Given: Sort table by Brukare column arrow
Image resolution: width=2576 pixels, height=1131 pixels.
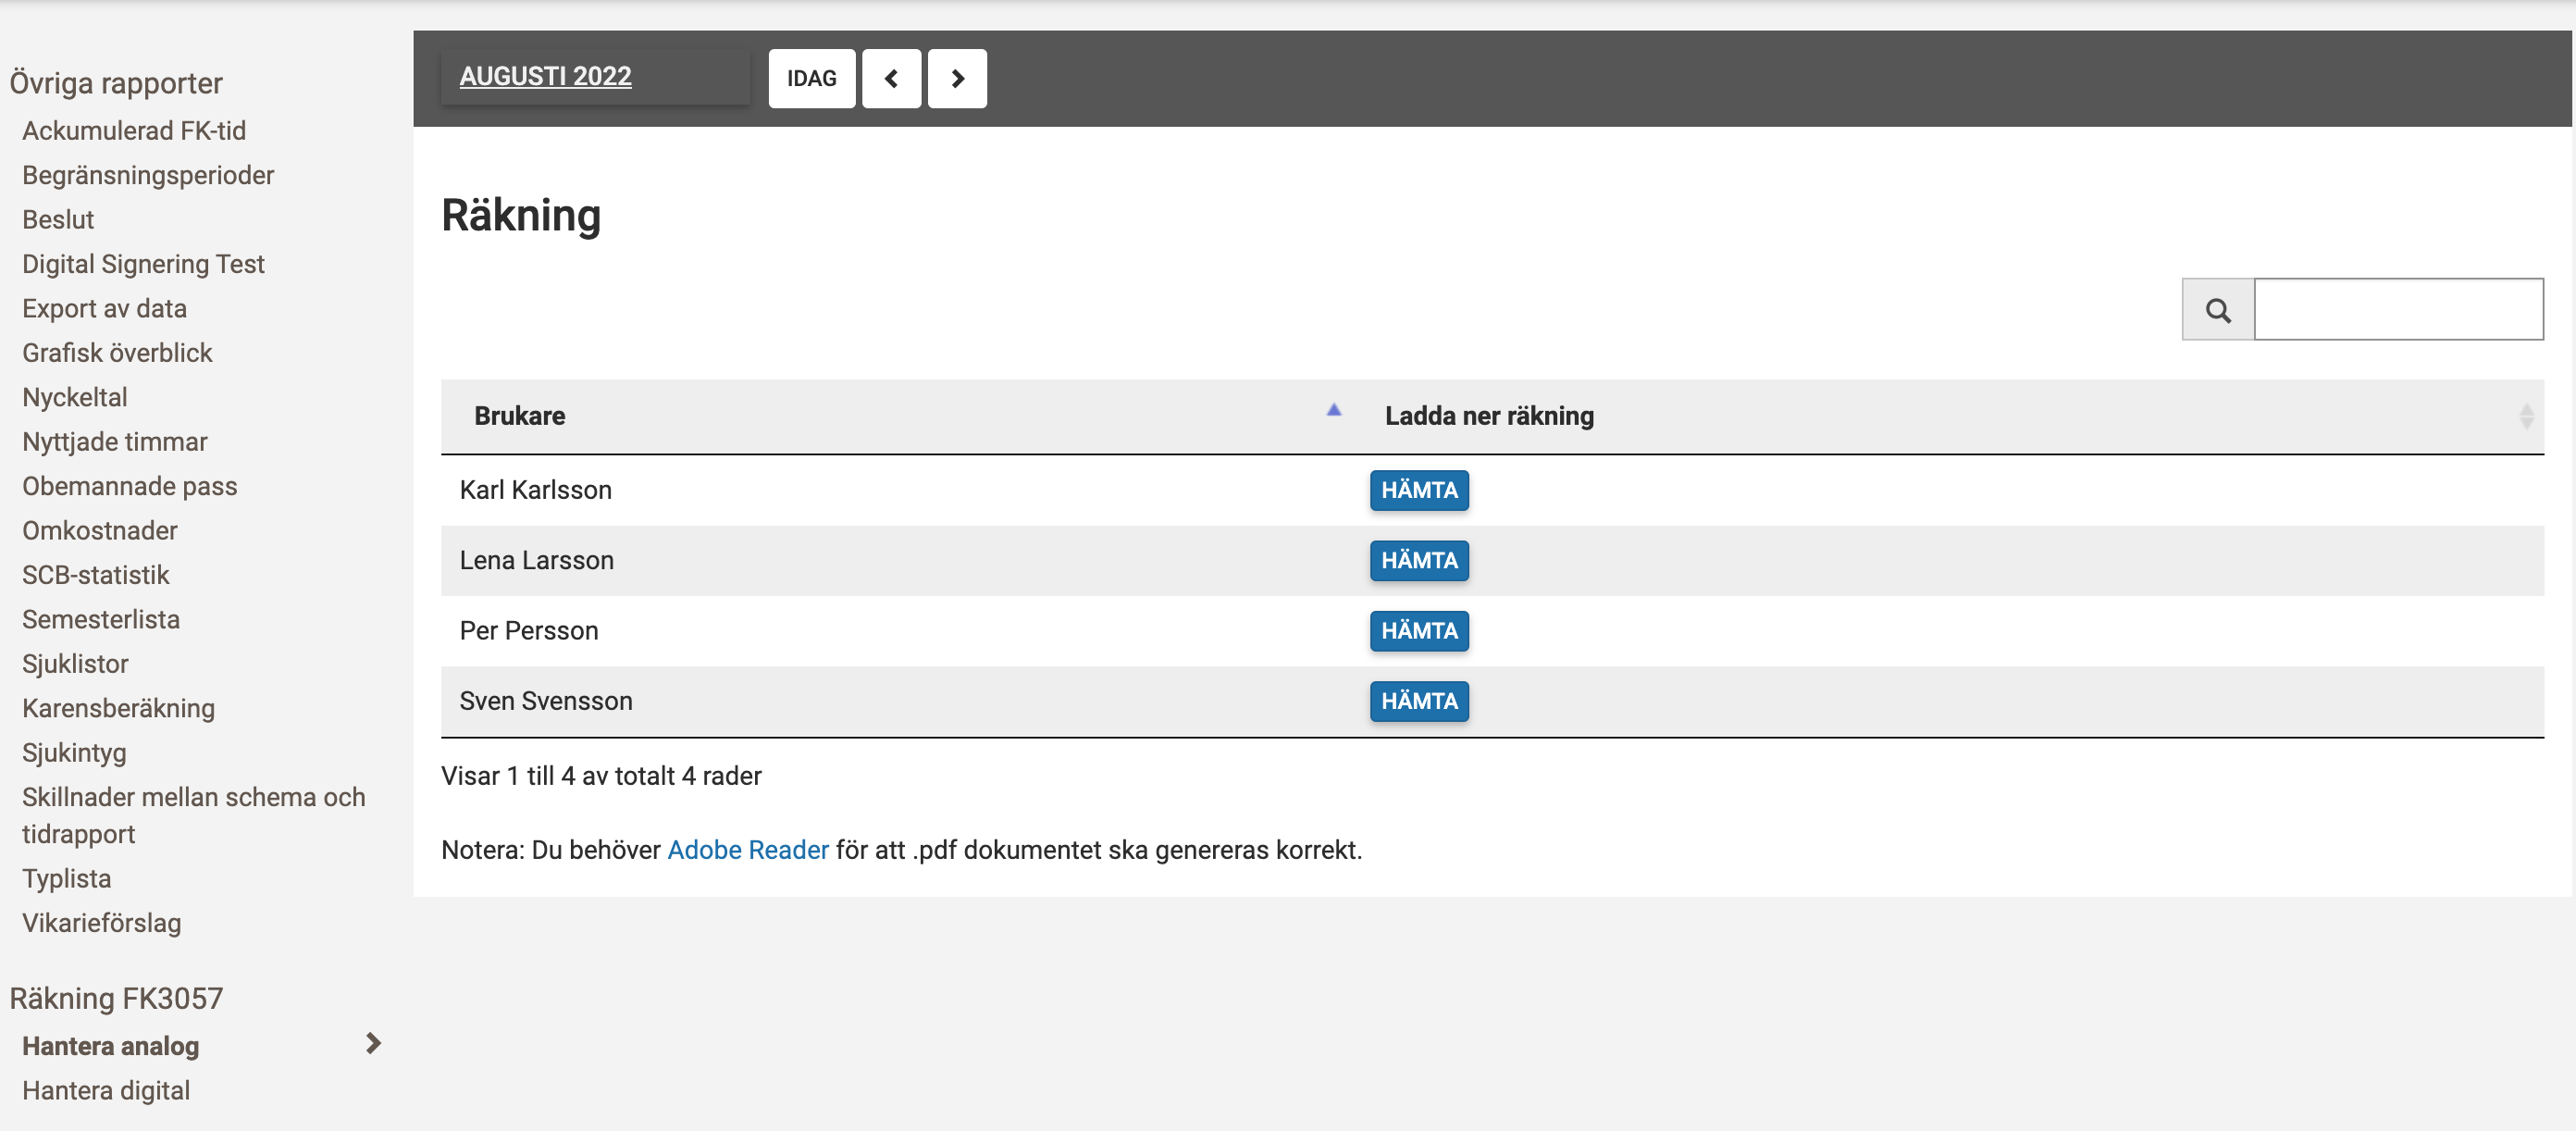Looking at the screenshot, I should (x=1333, y=410).
